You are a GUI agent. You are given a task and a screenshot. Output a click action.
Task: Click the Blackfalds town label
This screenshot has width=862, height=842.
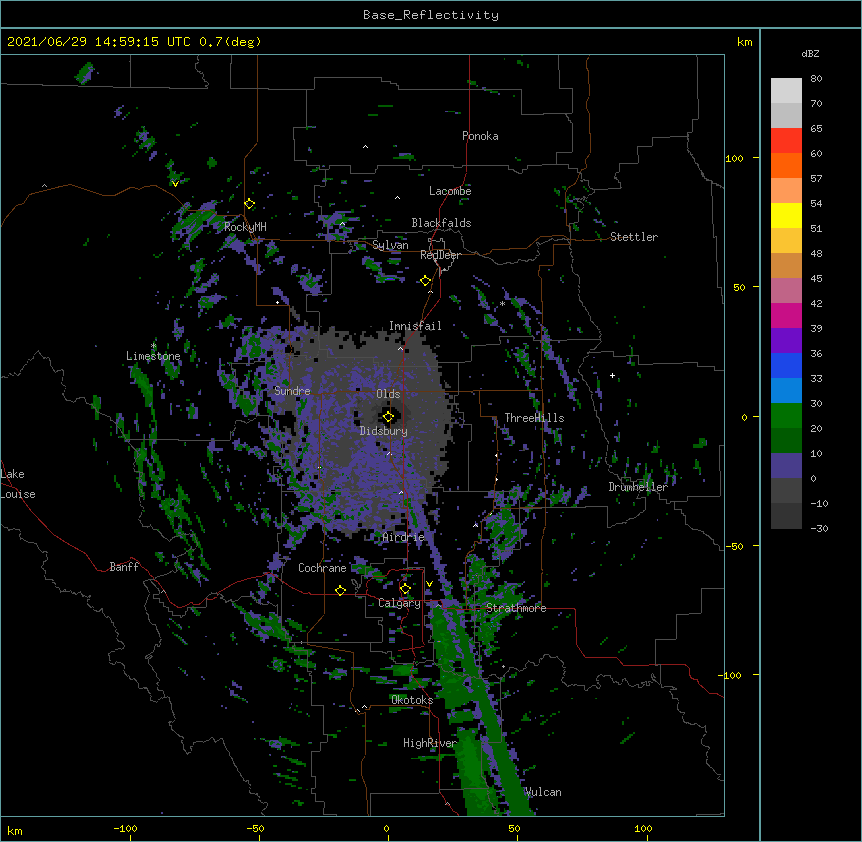441,223
